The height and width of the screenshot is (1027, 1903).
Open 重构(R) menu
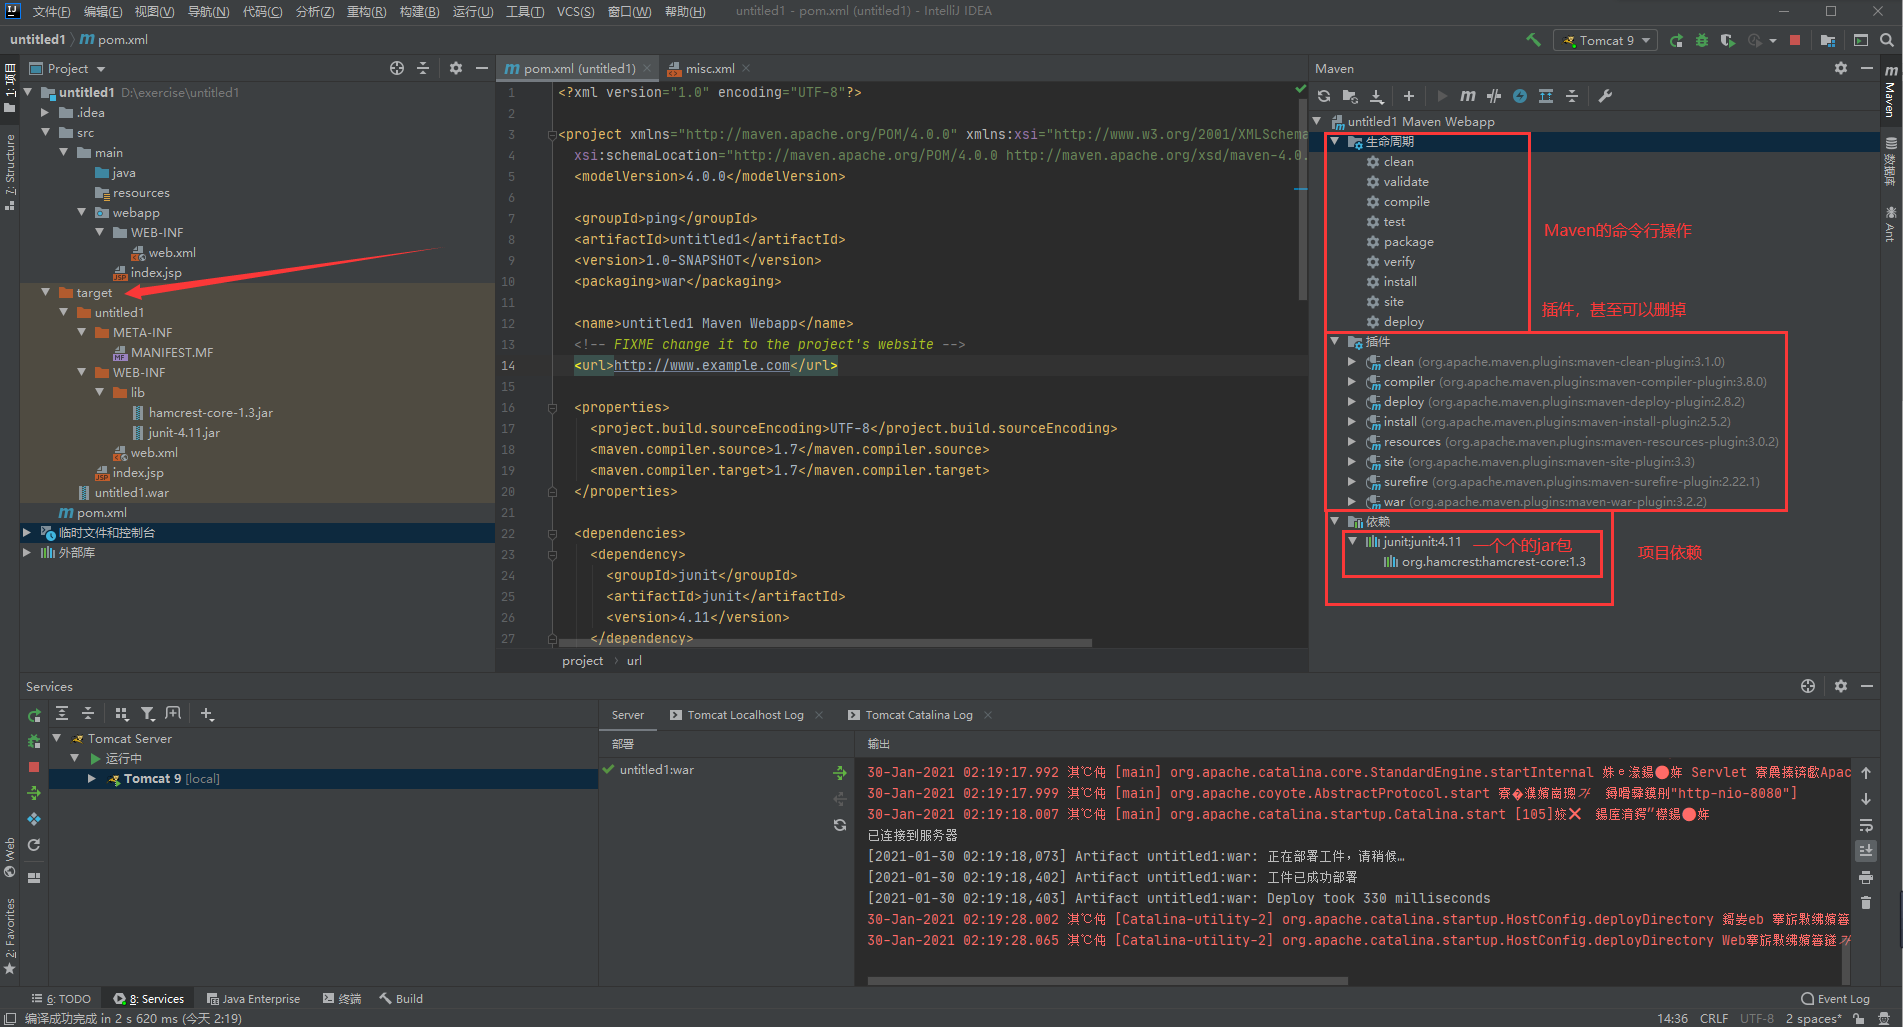click(x=366, y=12)
